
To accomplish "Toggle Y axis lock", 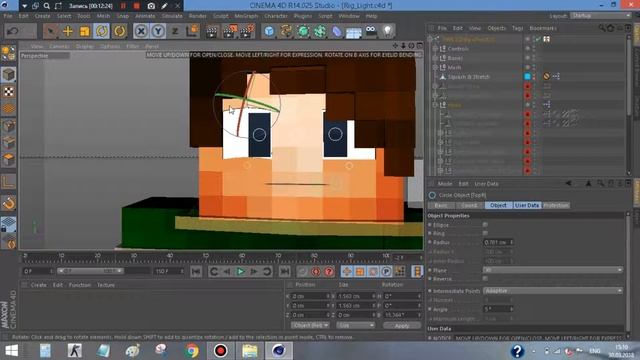I will tap(158, 31).
